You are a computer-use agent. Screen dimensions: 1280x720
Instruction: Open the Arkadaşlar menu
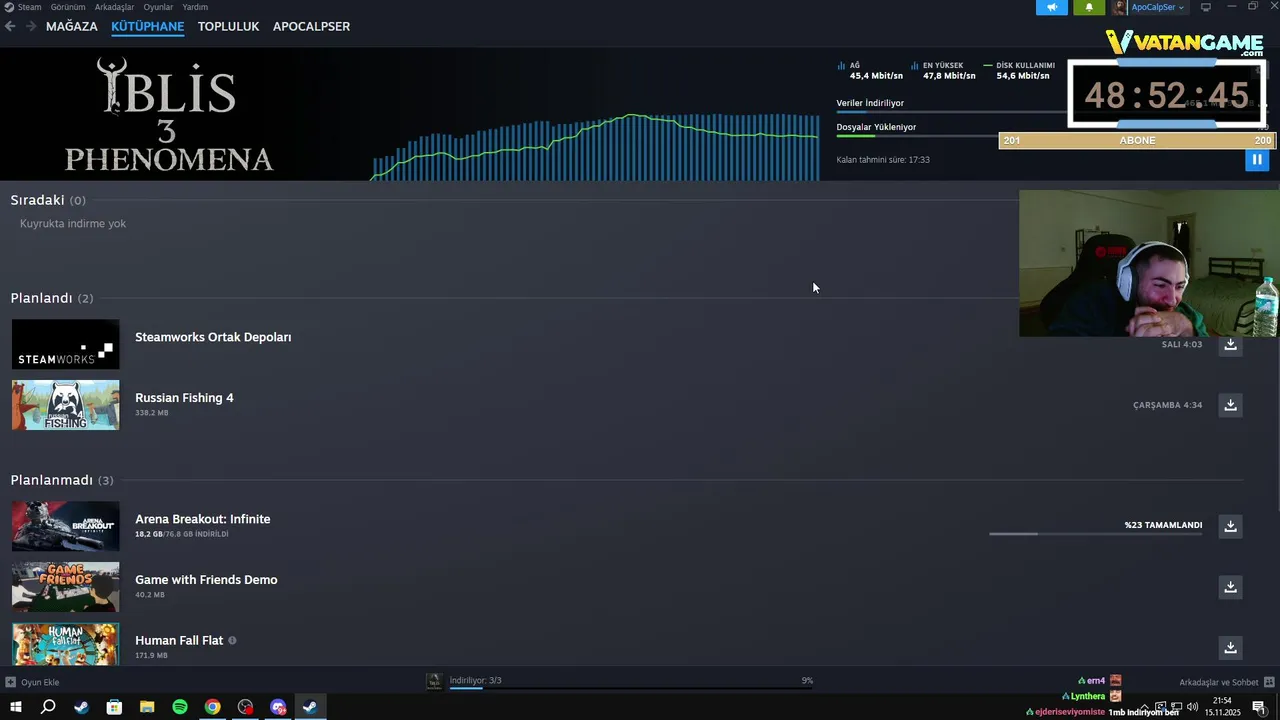click(x=114, y=7)
